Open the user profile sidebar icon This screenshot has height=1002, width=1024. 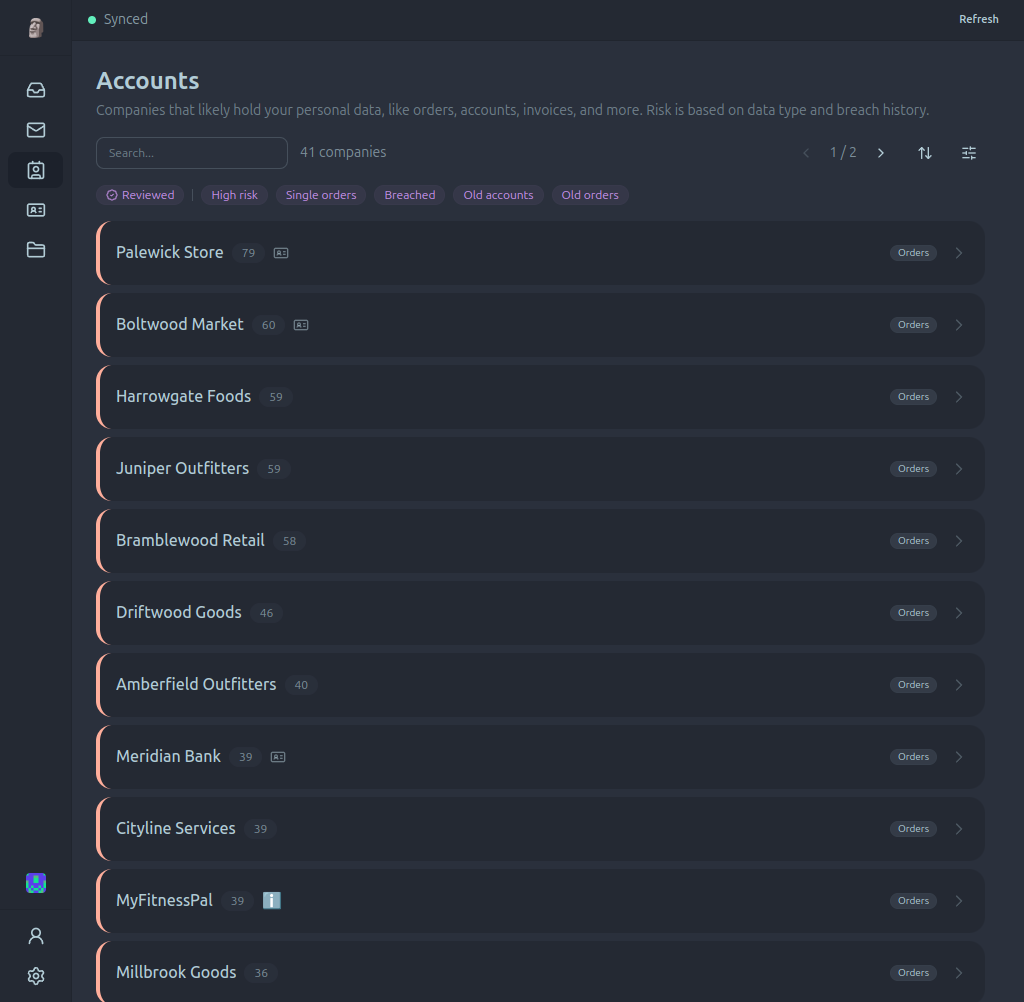point(36,936)
